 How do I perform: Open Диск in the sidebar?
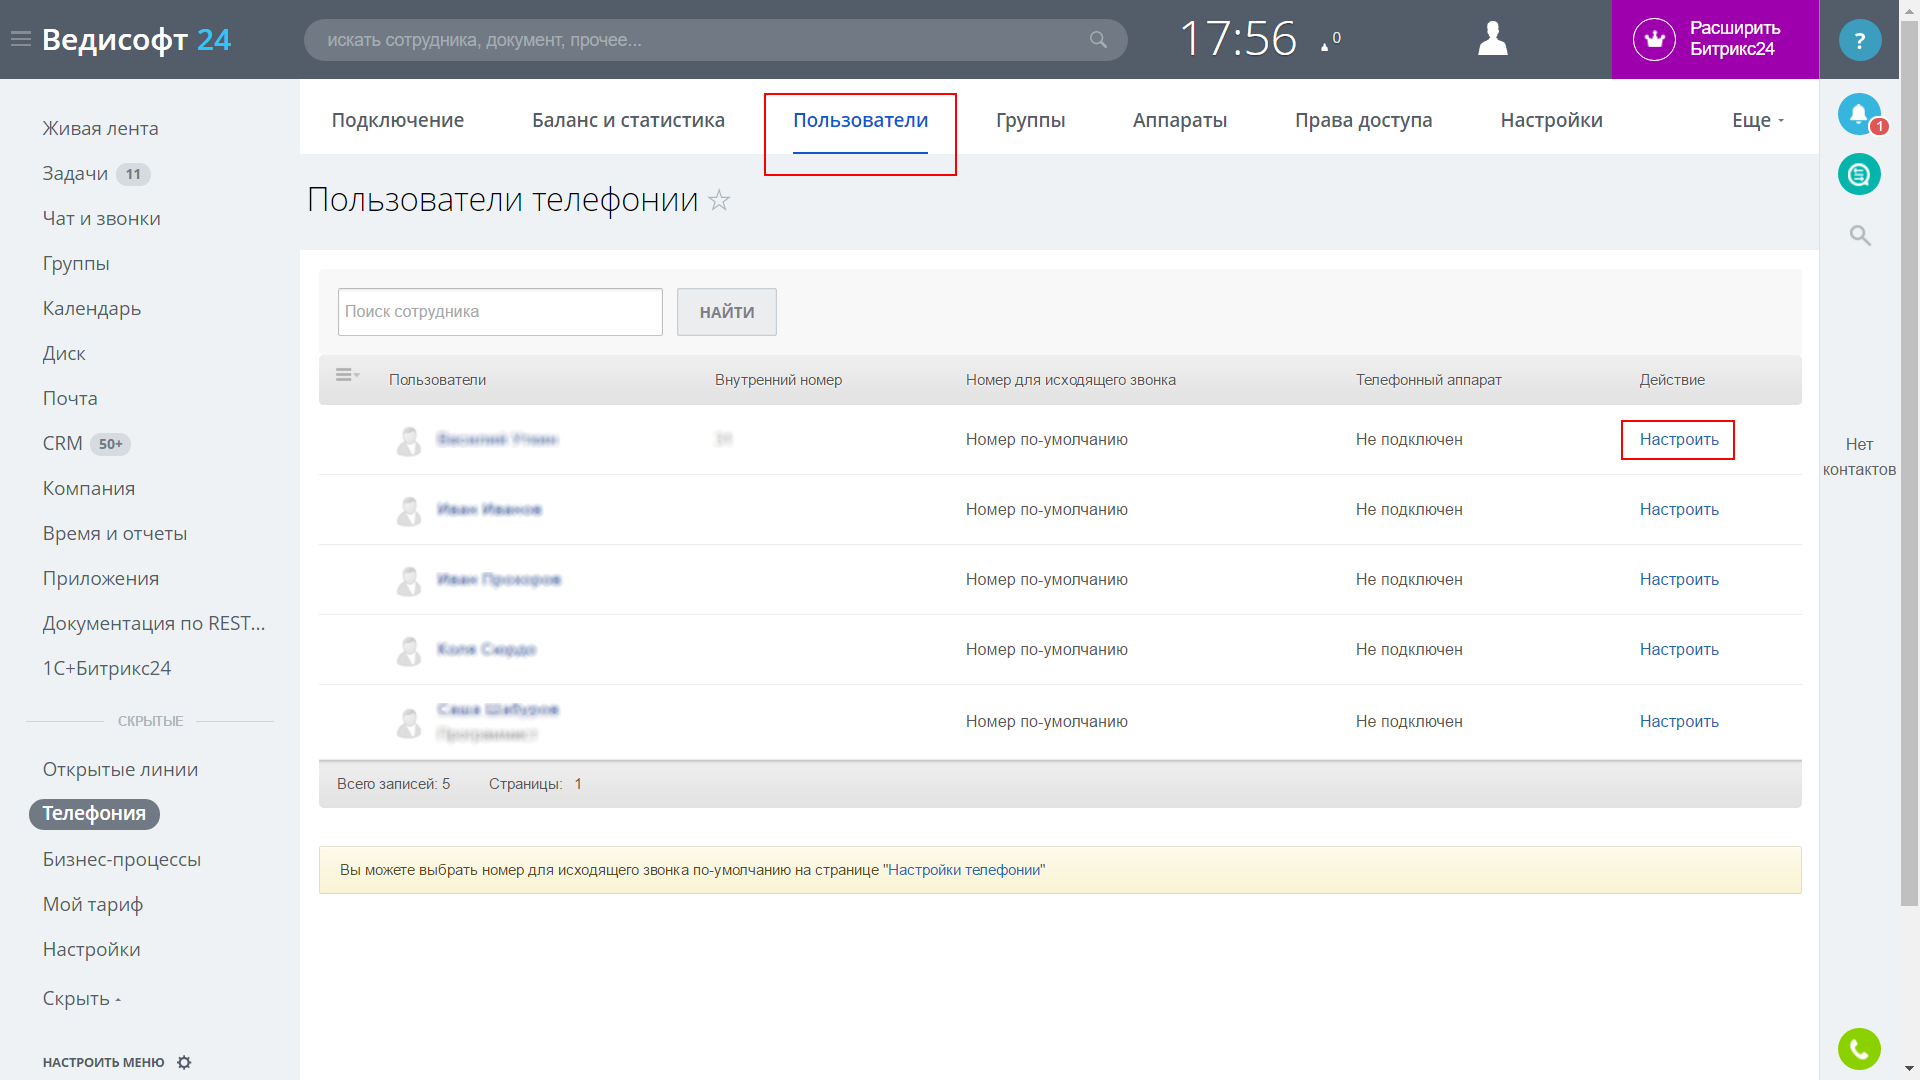[x=64, y=353]
